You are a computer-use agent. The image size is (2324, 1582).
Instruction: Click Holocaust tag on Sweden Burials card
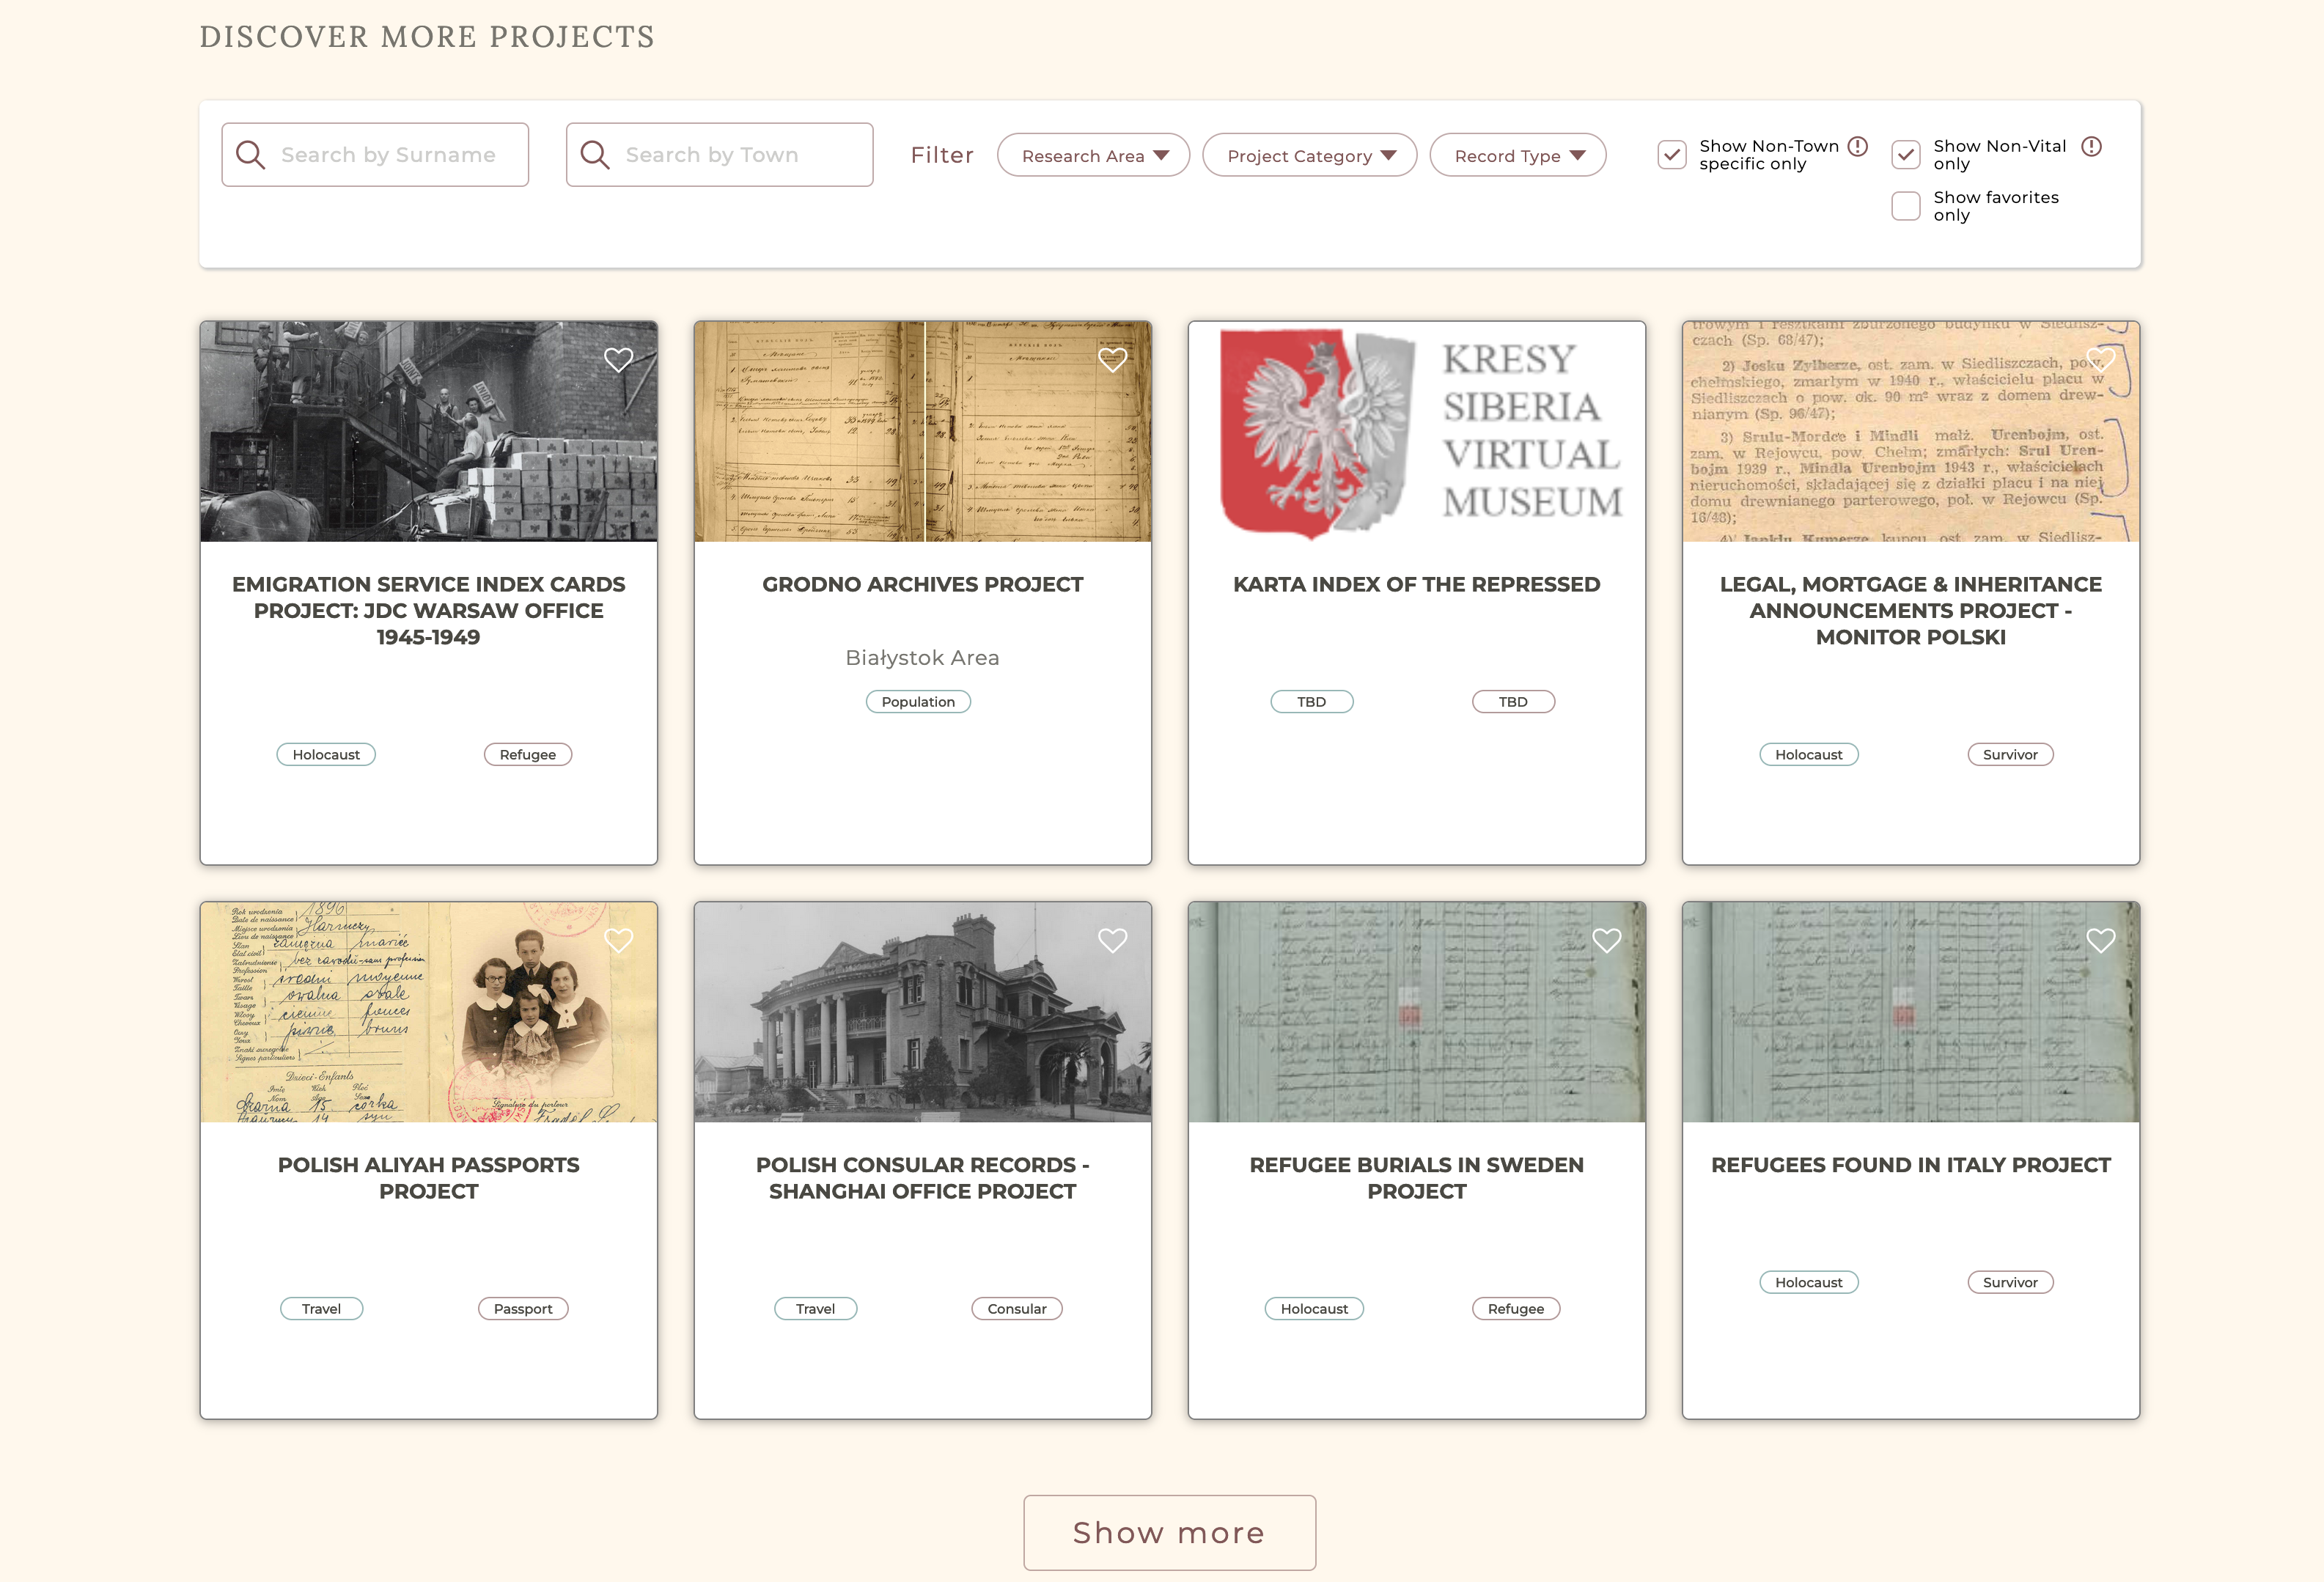1314,1309
